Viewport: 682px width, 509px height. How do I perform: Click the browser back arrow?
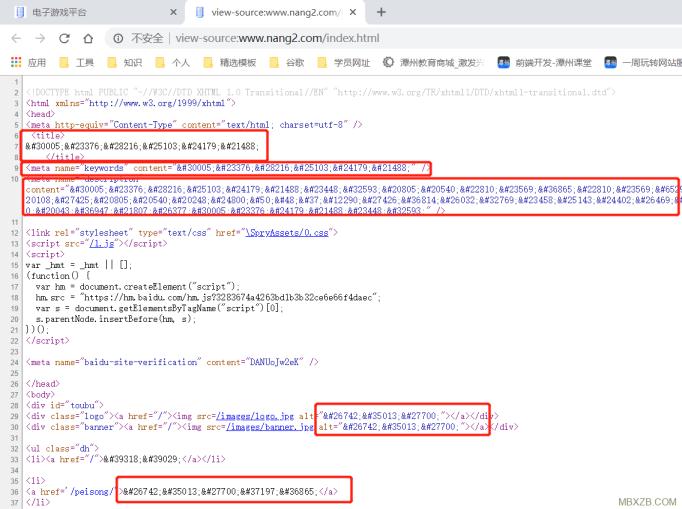pyautogui.click(x=16, y=39)
